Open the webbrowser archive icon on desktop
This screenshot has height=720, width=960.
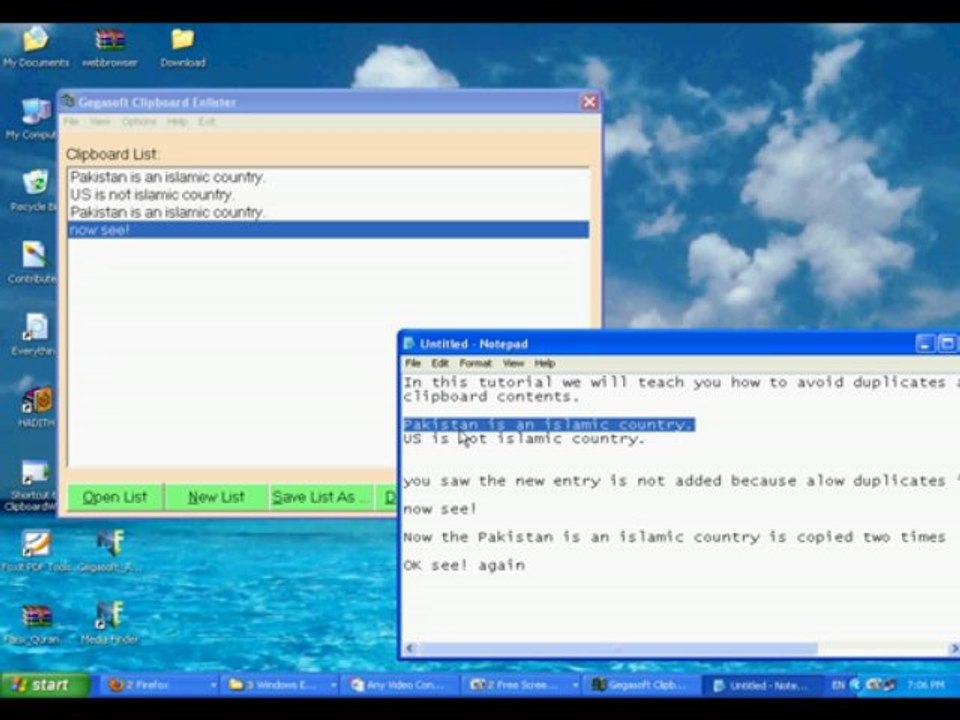pyautogui.click(x=110, y=46)
